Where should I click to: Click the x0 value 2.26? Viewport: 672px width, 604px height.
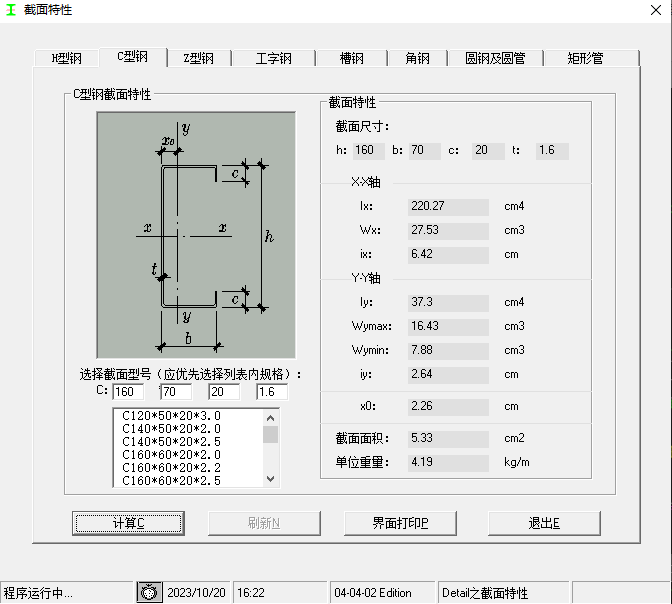(x=448, y=407)
